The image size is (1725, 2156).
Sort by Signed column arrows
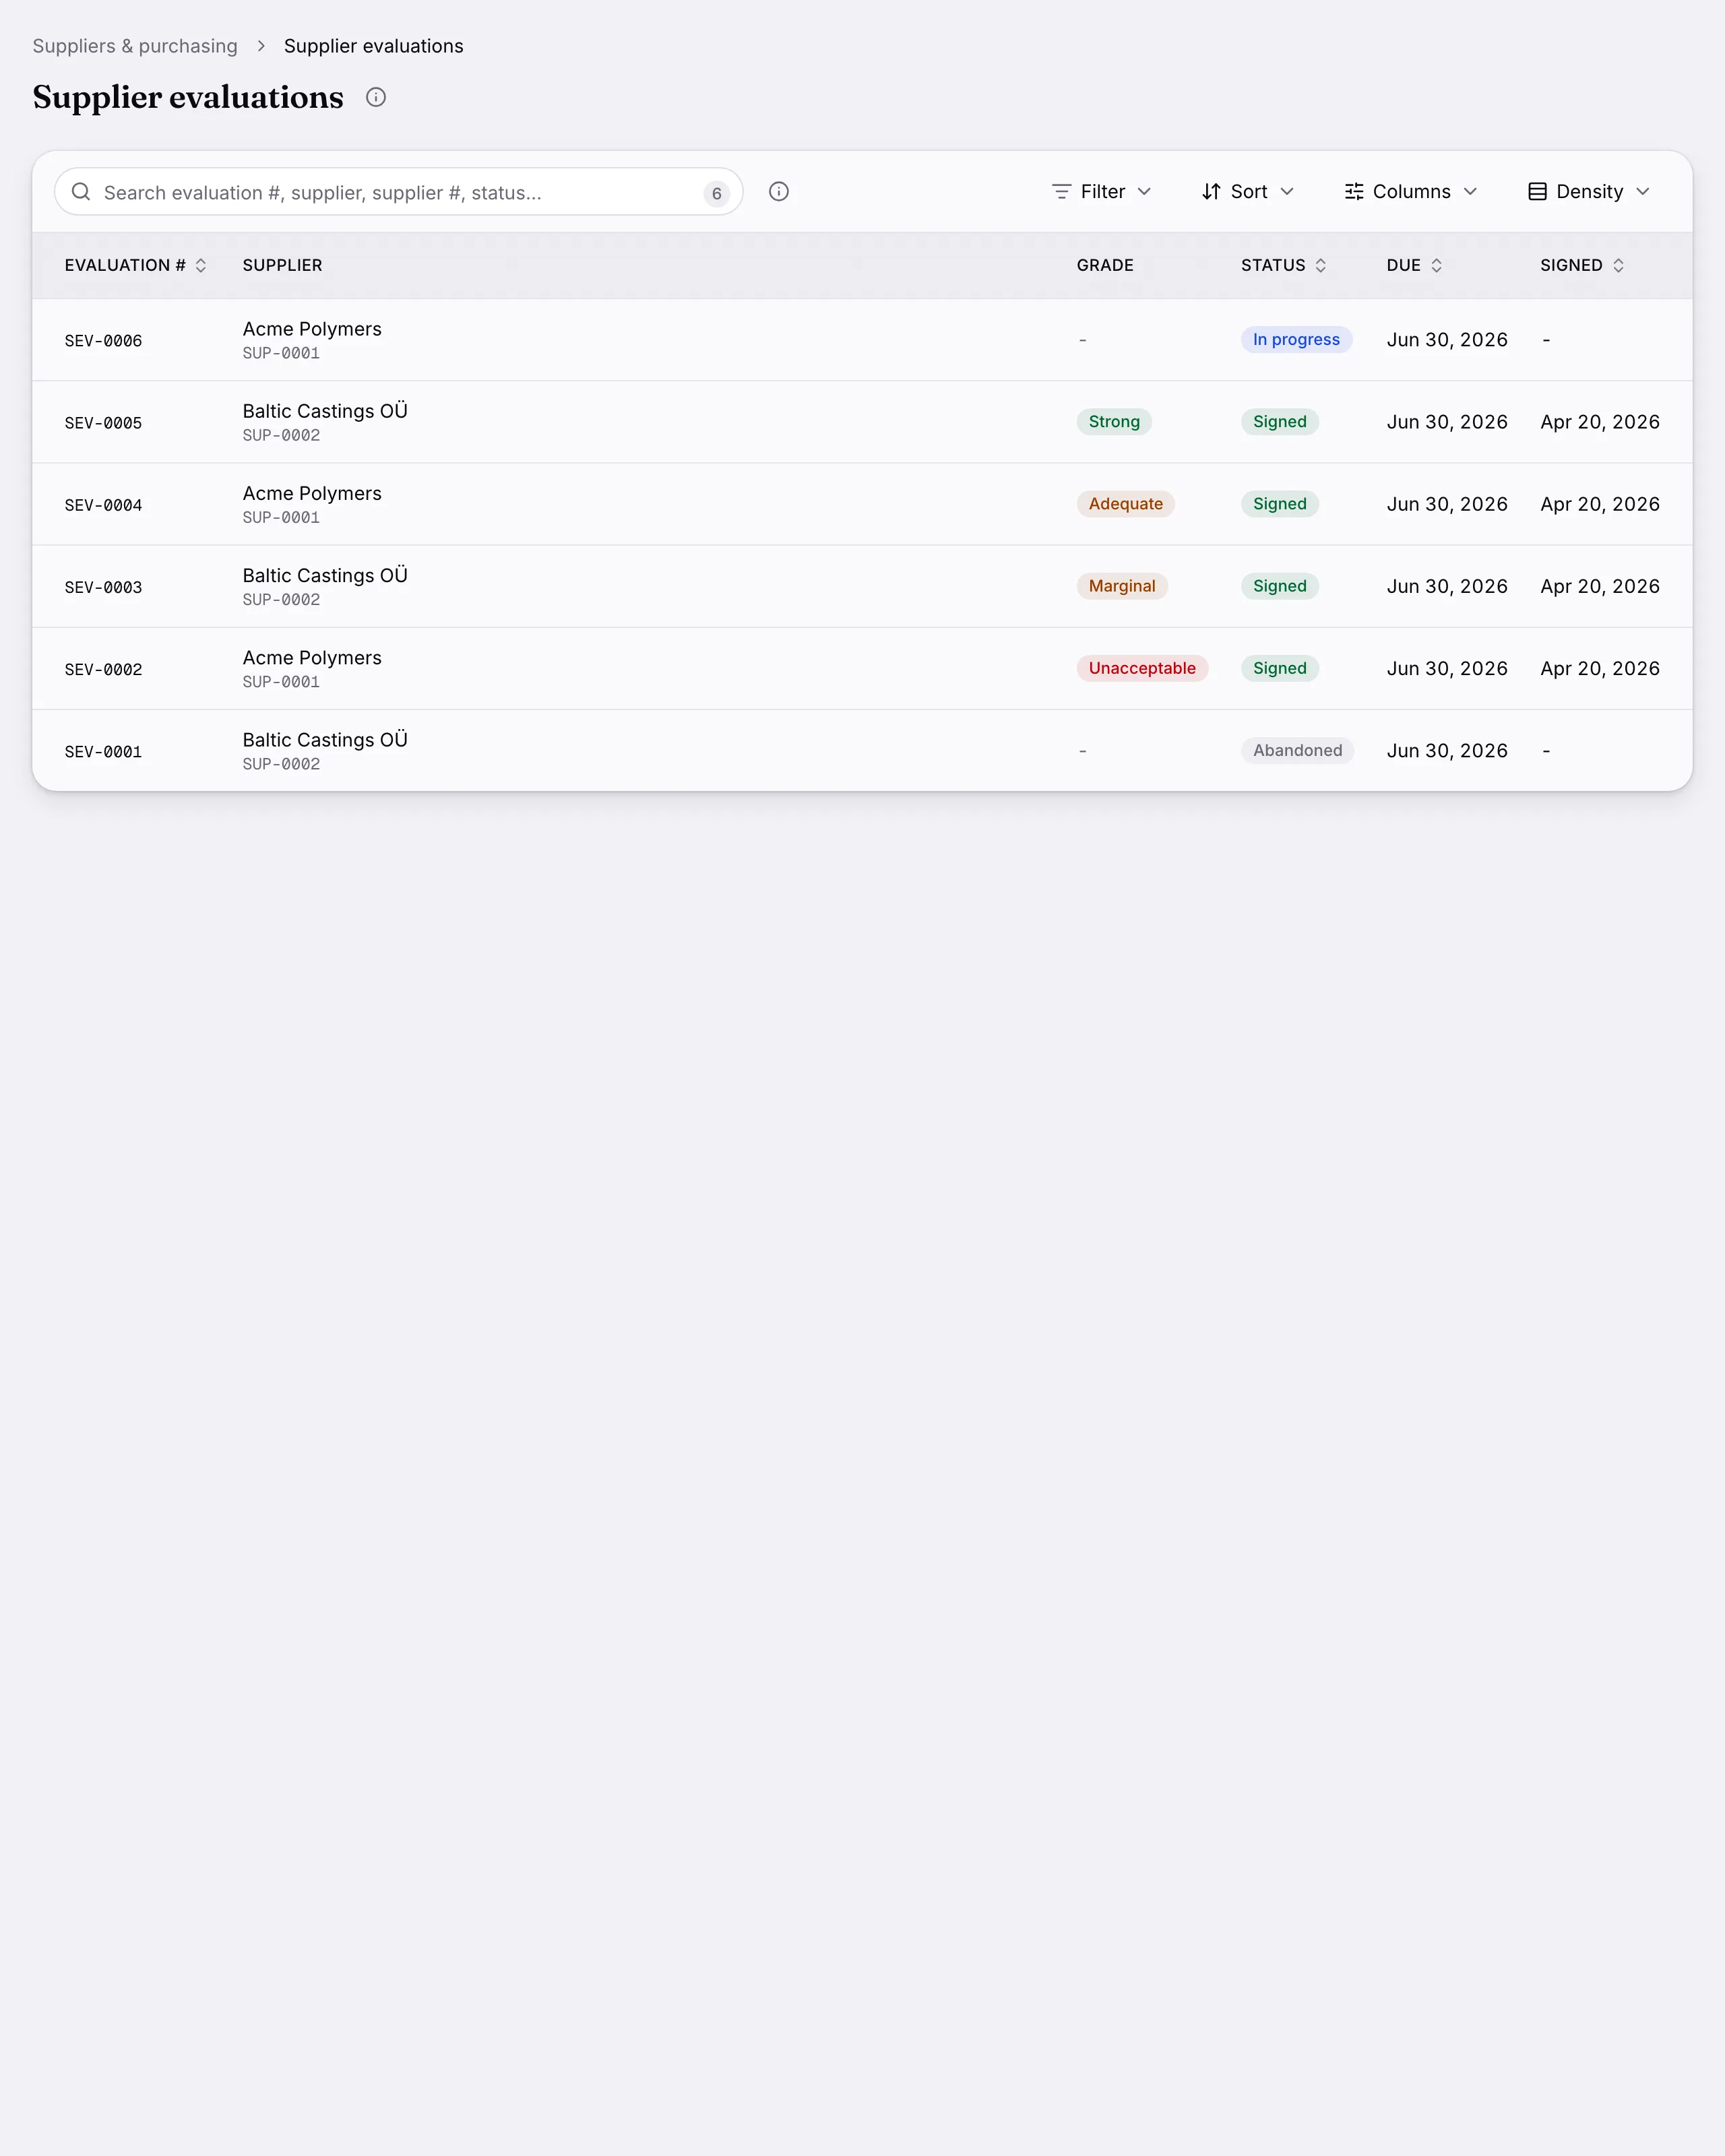pos(1619,265)
